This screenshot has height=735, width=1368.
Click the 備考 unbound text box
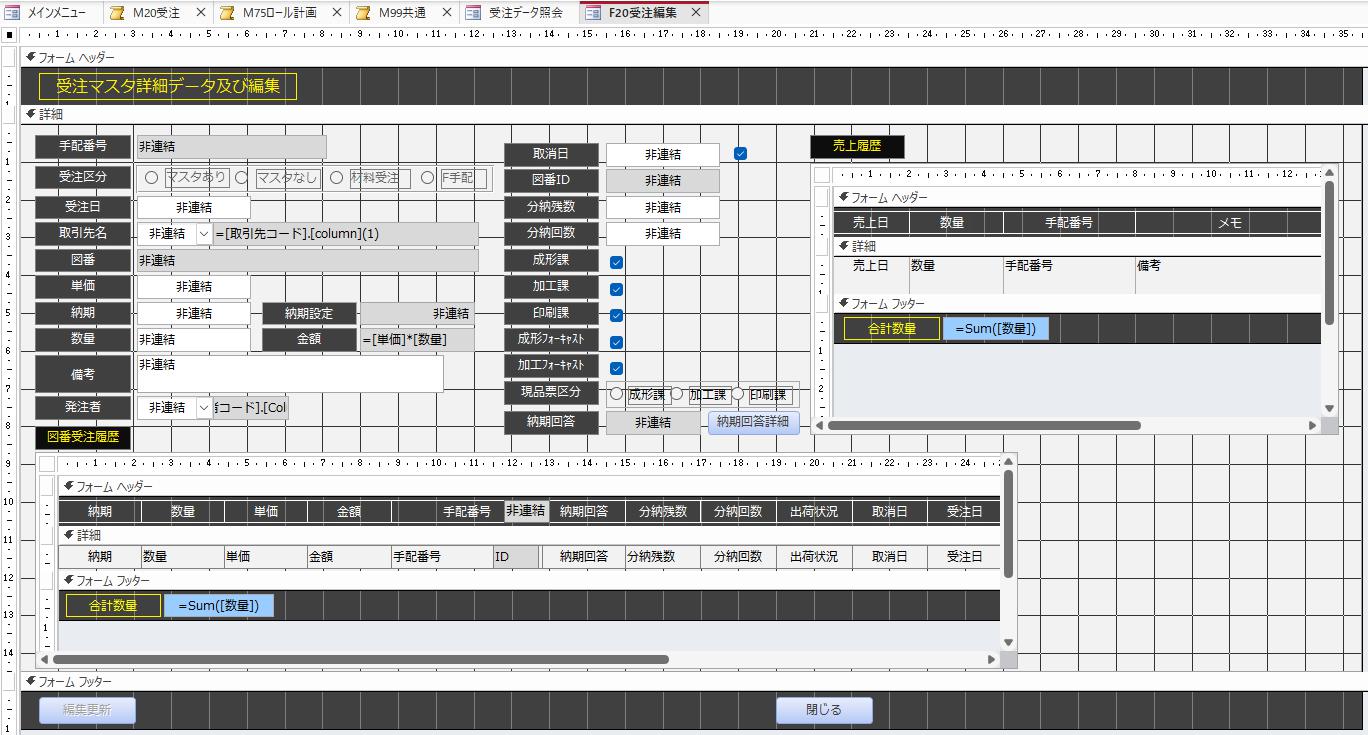[290, 374]
